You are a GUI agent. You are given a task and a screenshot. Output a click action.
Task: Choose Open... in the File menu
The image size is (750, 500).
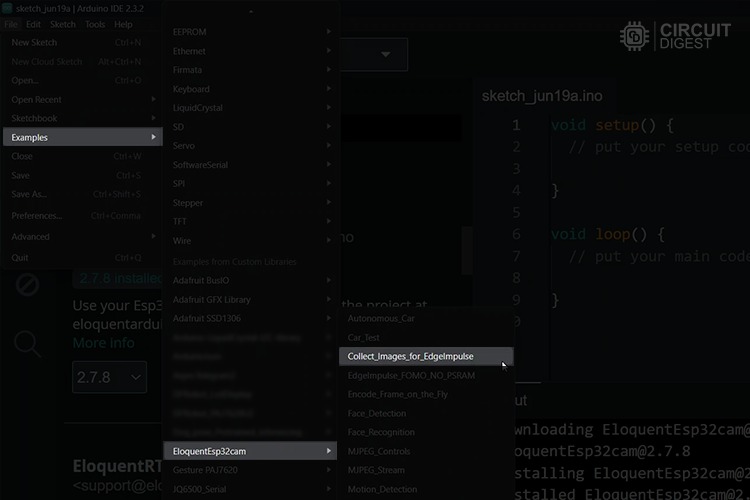point(82,80)
